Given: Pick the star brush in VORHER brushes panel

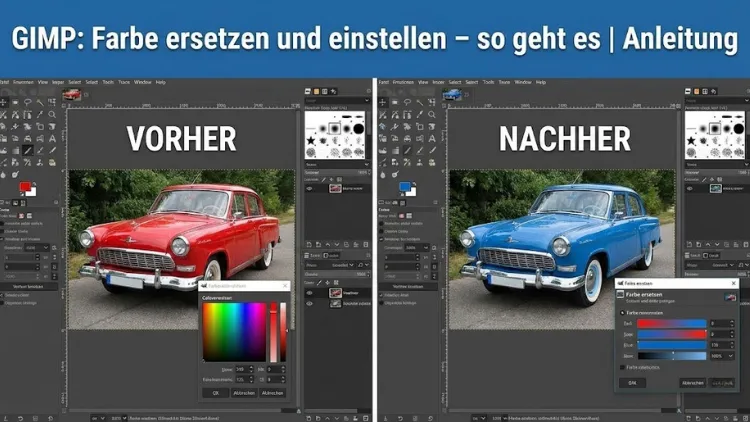Looking at the screenshot, I should pyautogui.click(x=311, y=140).
